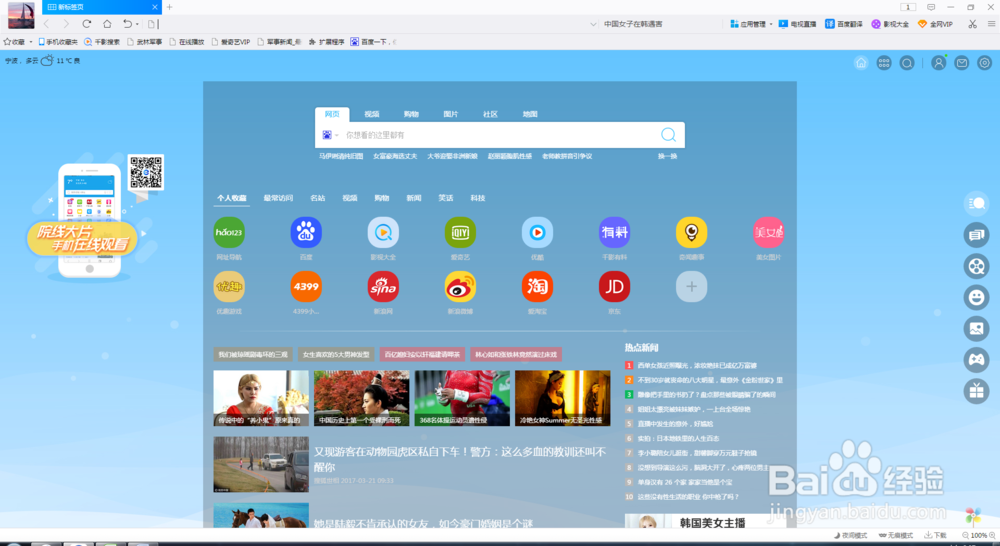Open the hao123 shortcut icon
Screen dimensions: 1000x546
point(229,232)
